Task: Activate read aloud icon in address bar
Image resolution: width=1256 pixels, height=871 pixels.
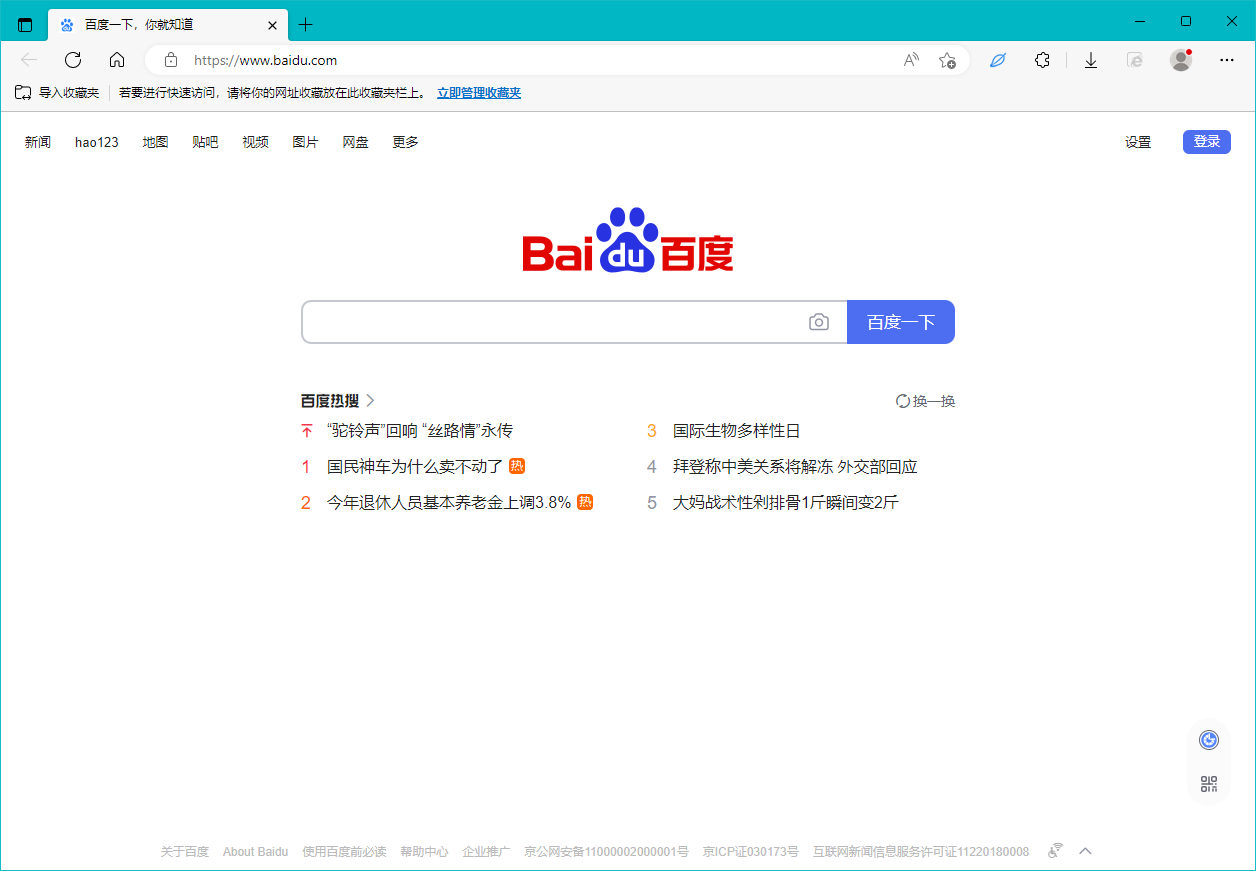Action: pyautogui.click(x=911, y=60)
